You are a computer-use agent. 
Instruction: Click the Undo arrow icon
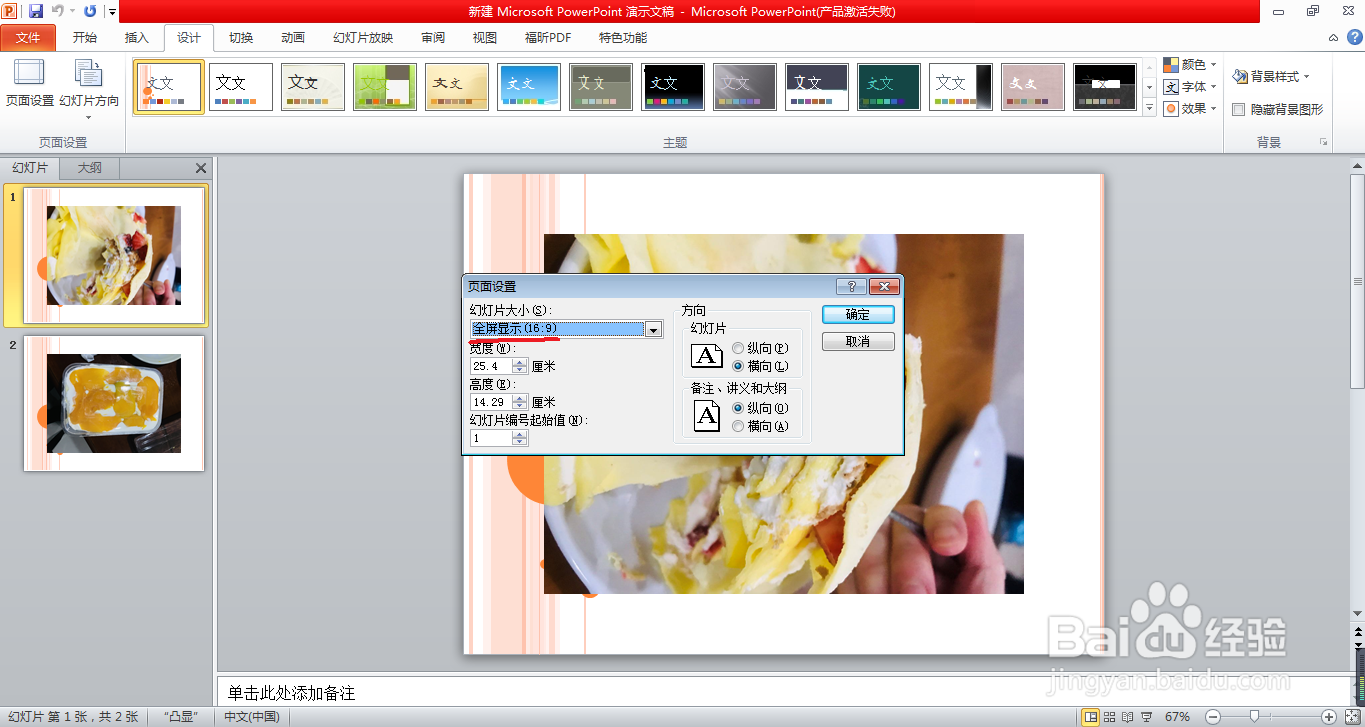click(x=58, y=11)
